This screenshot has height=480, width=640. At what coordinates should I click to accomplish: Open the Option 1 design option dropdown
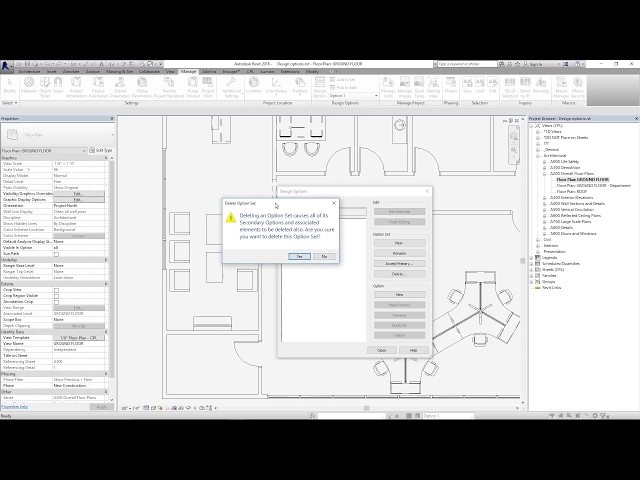pyautogui.click(x=353, y=96)
